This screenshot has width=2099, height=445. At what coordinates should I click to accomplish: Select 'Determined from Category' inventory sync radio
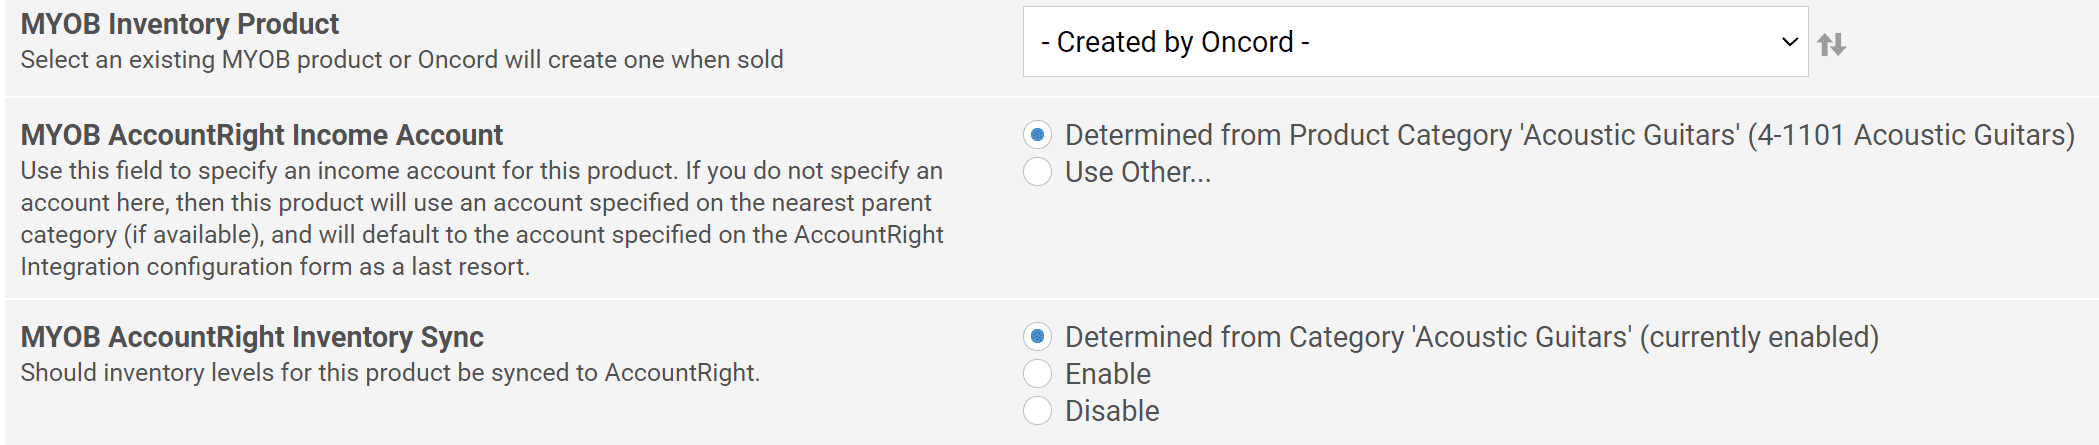click(x=1037, y=337)
